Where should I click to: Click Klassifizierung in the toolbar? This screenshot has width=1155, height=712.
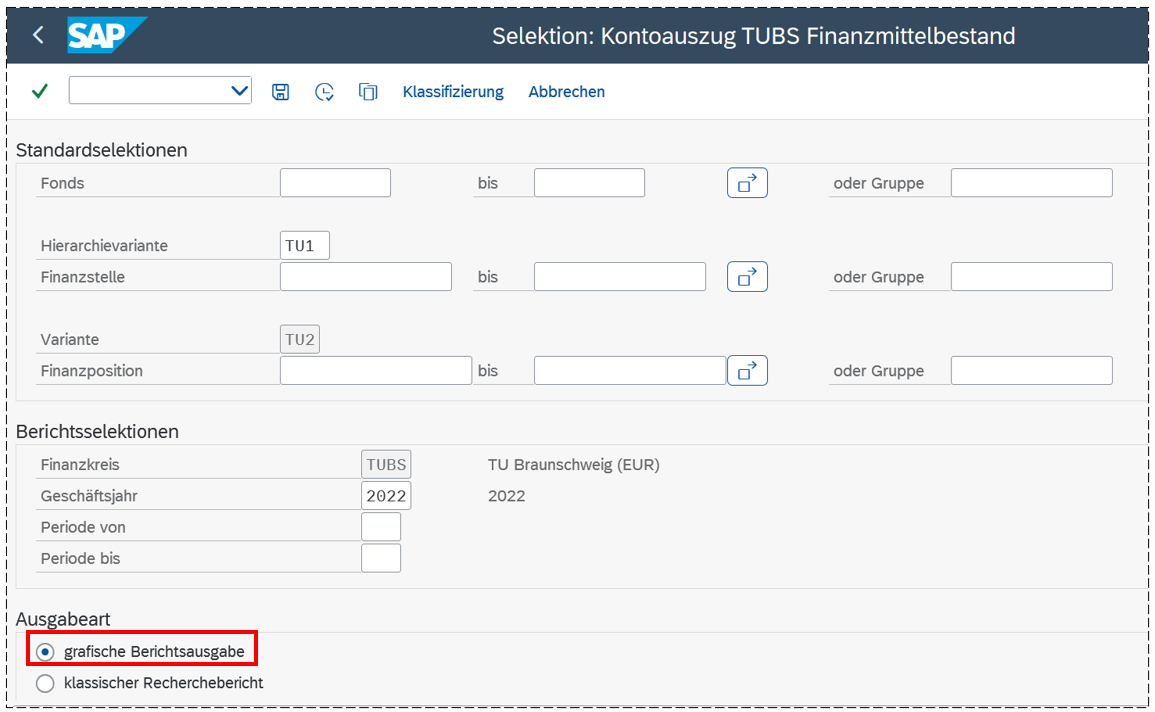pyautogui.click(x=453, y=92)
